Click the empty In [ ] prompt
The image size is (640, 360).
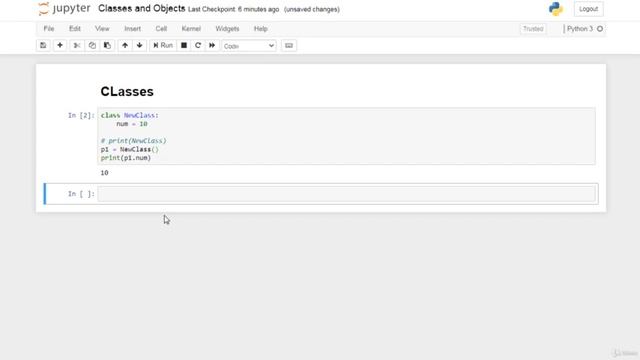81,194
